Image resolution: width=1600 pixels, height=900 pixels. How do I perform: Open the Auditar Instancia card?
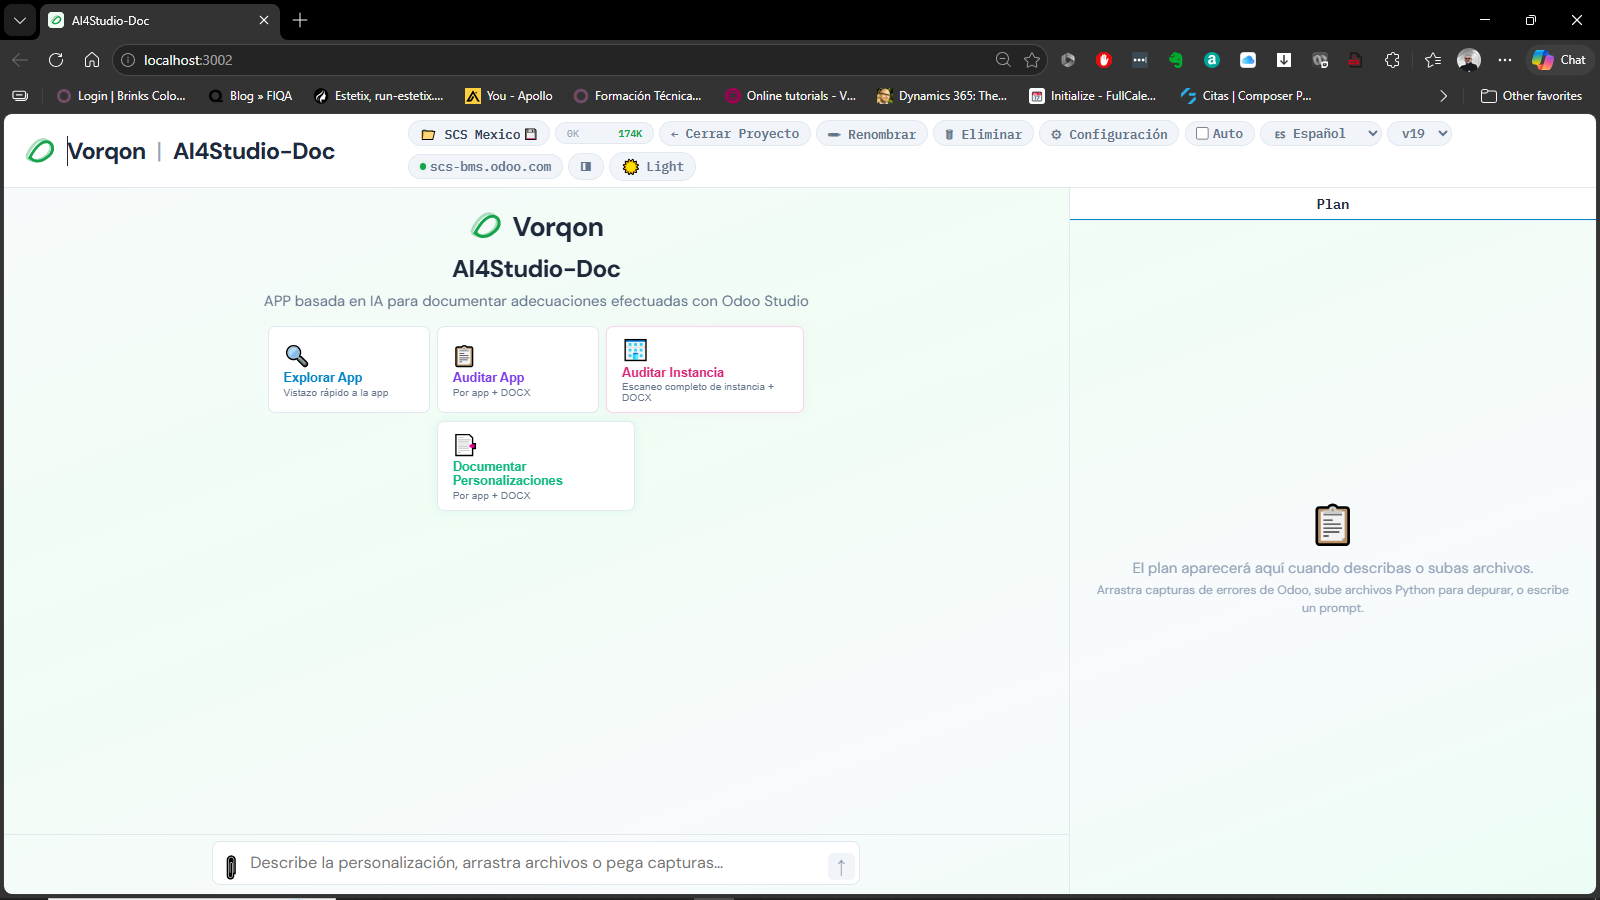705,369
